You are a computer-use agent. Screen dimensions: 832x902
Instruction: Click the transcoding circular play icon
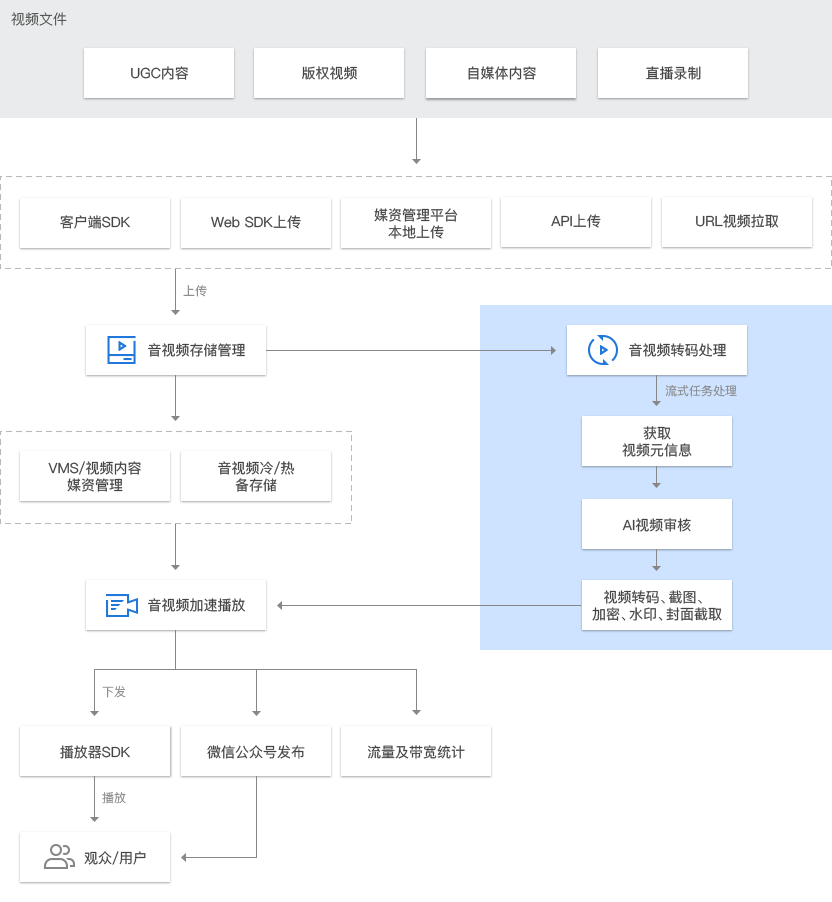(x=602, y=350)
